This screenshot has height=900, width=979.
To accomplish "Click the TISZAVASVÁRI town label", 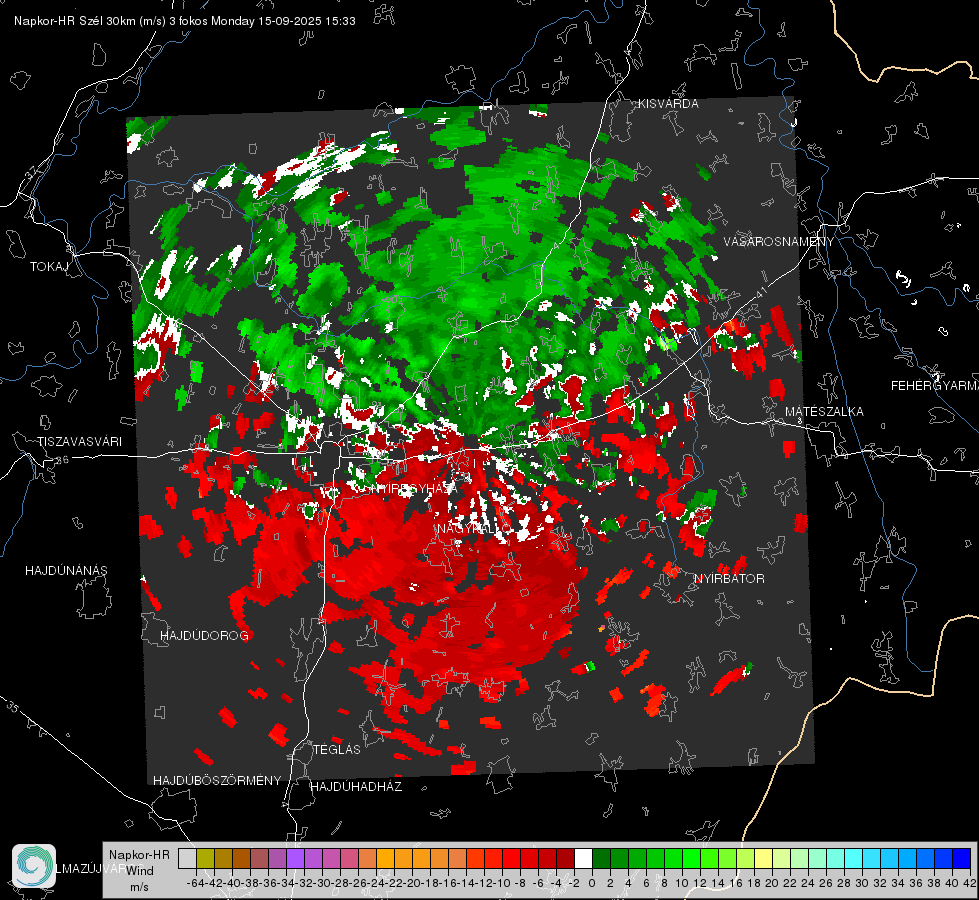I will [x=79, y=442].
